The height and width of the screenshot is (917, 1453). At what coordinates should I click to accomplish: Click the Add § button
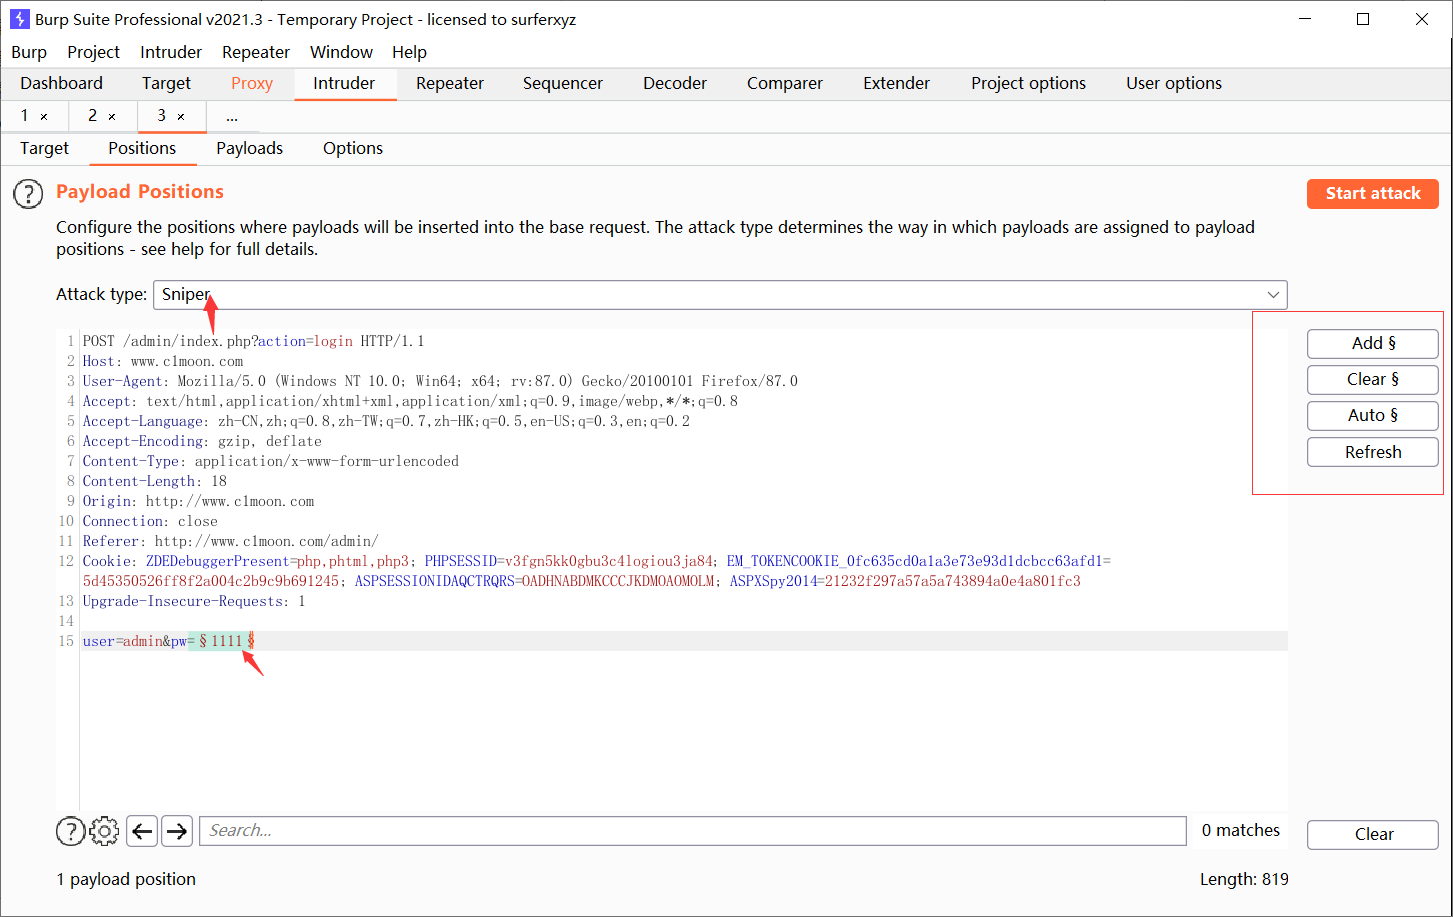tap(1373, 344)
